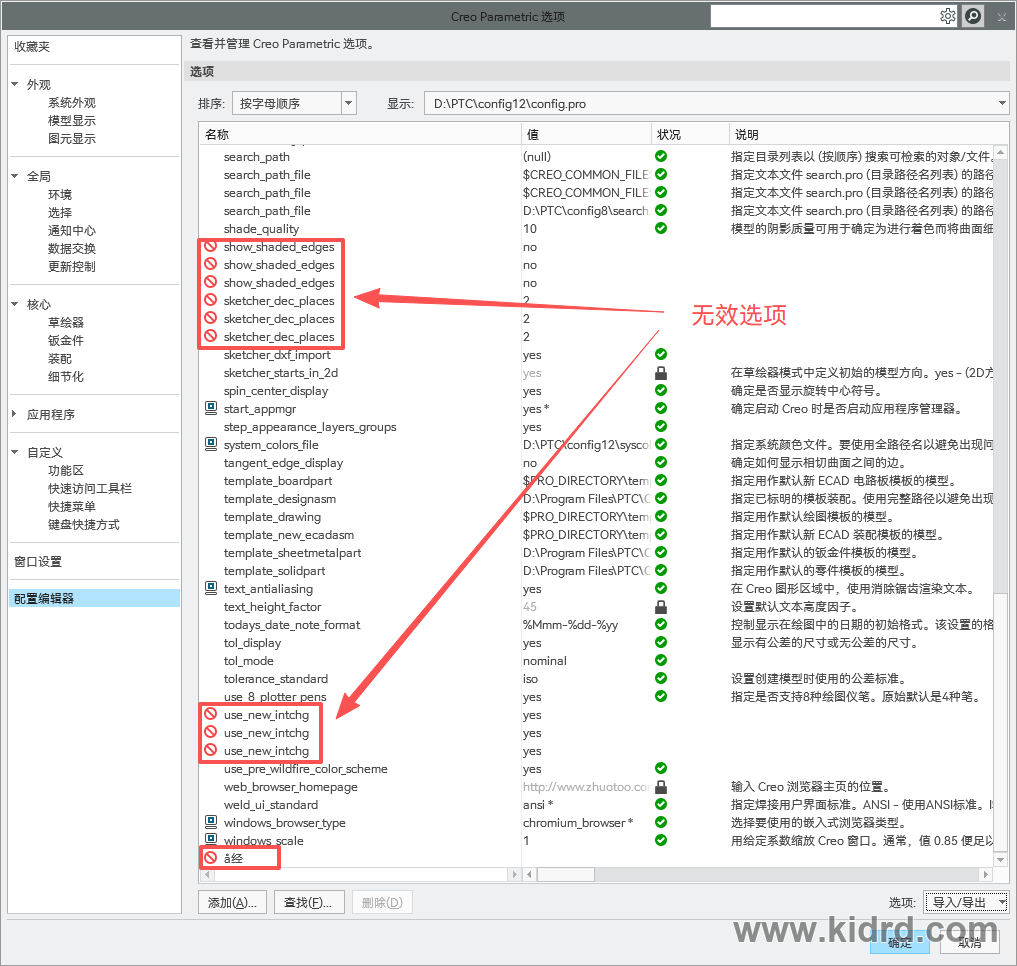1017x966 pixels.
Task: Click the monitor icon next to text_antialiasing
Action: pyautogui.click(x=211, y=588)
